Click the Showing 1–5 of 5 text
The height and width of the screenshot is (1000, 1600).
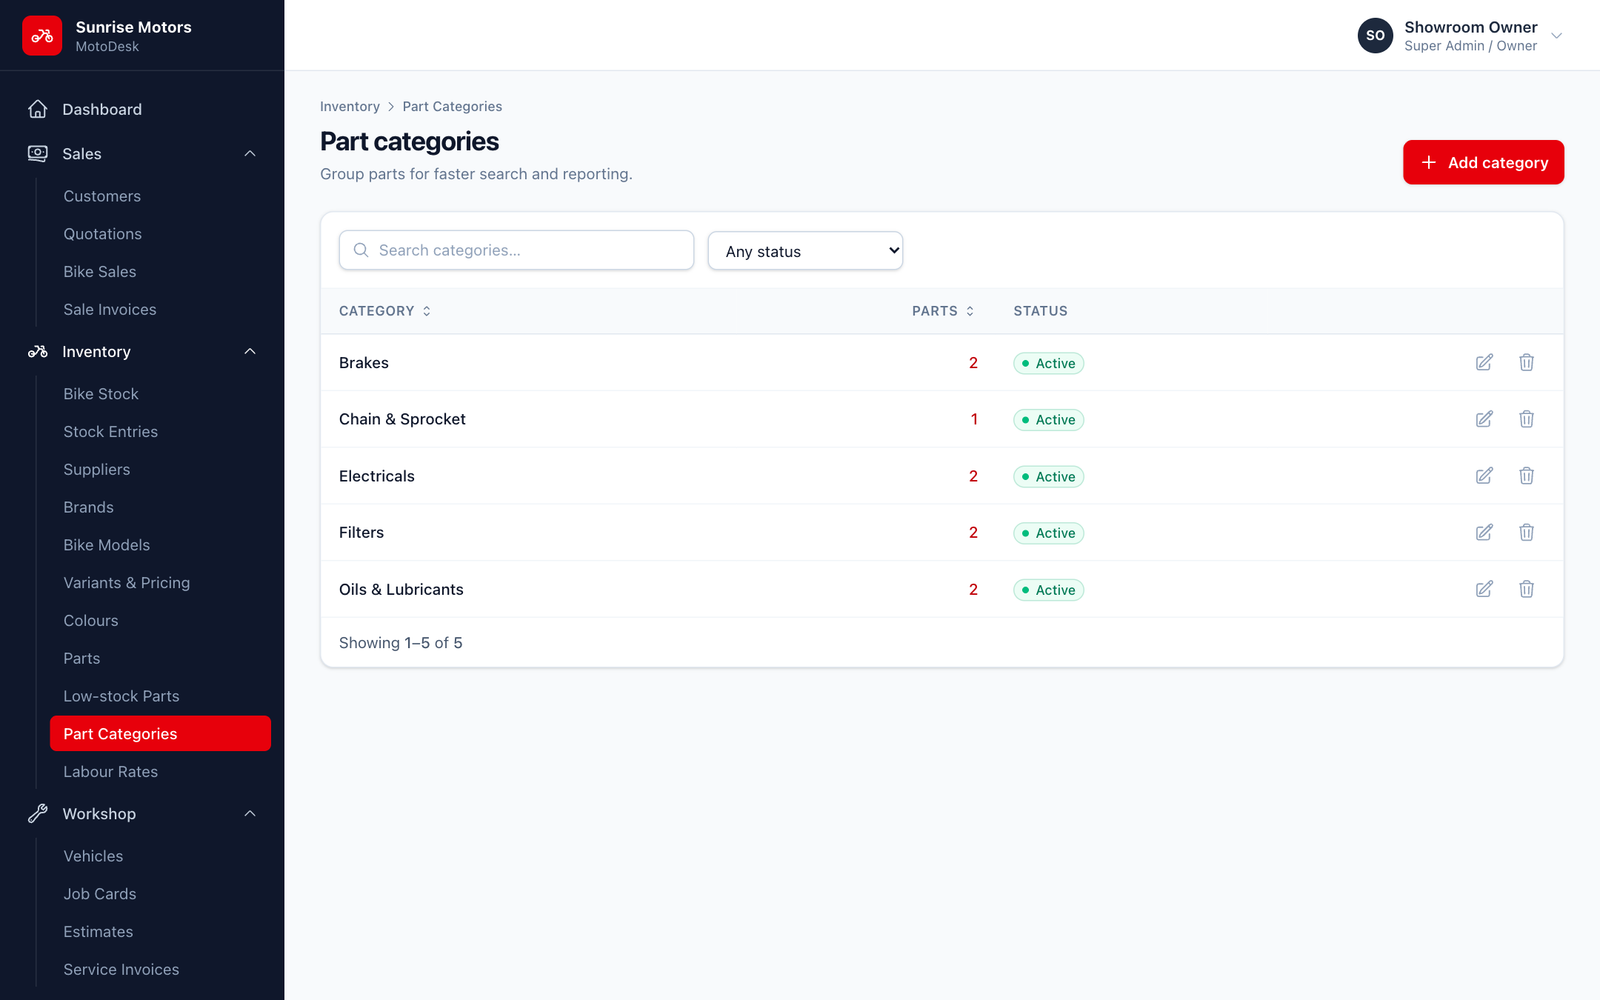point(401,643)
